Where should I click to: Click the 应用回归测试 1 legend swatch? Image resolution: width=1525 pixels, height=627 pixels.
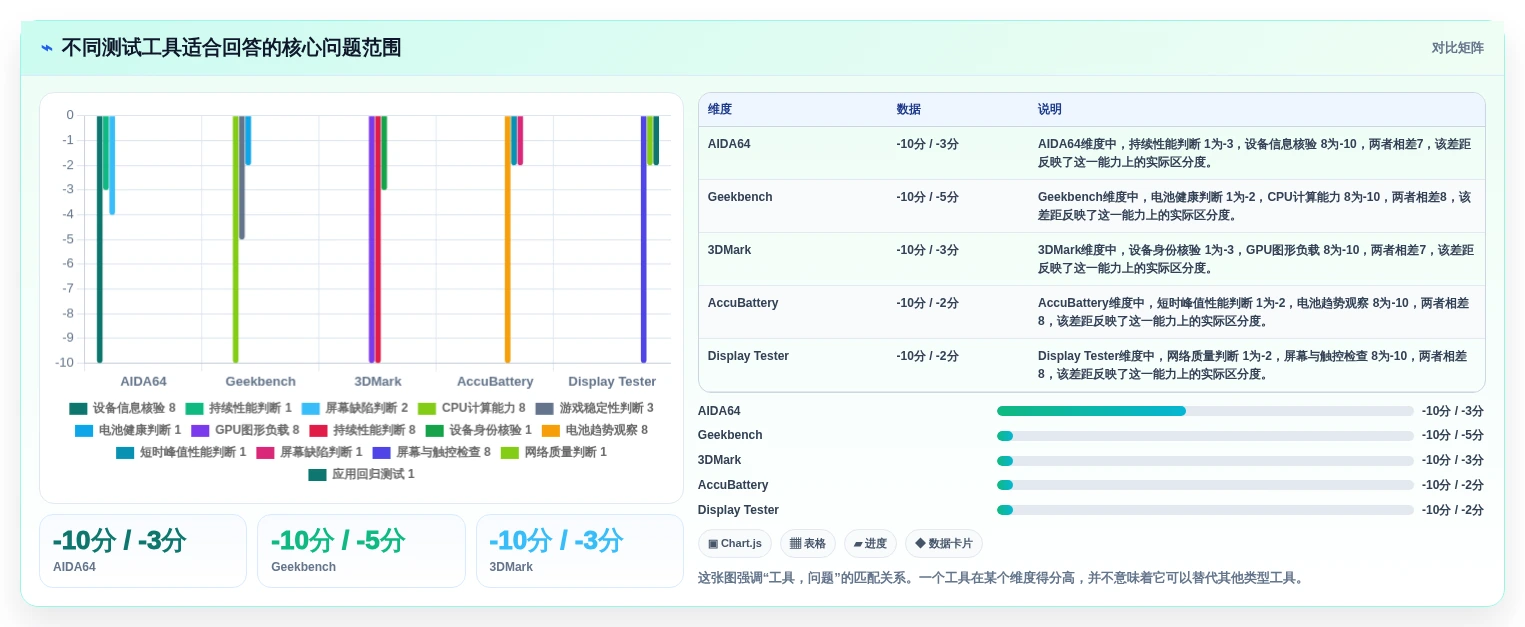click(317, 474)
